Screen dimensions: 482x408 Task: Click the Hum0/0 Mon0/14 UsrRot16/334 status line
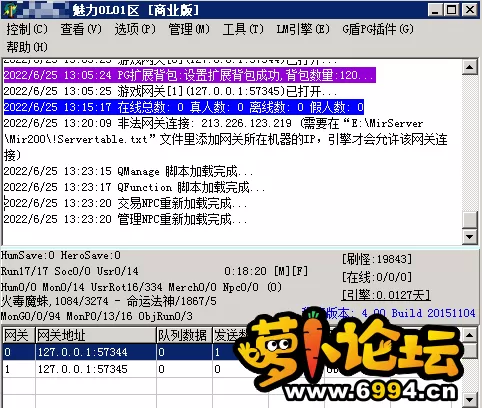tap(141, 287)
